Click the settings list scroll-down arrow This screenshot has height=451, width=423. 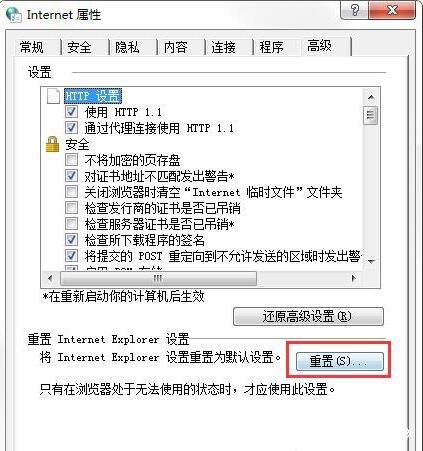371,261
